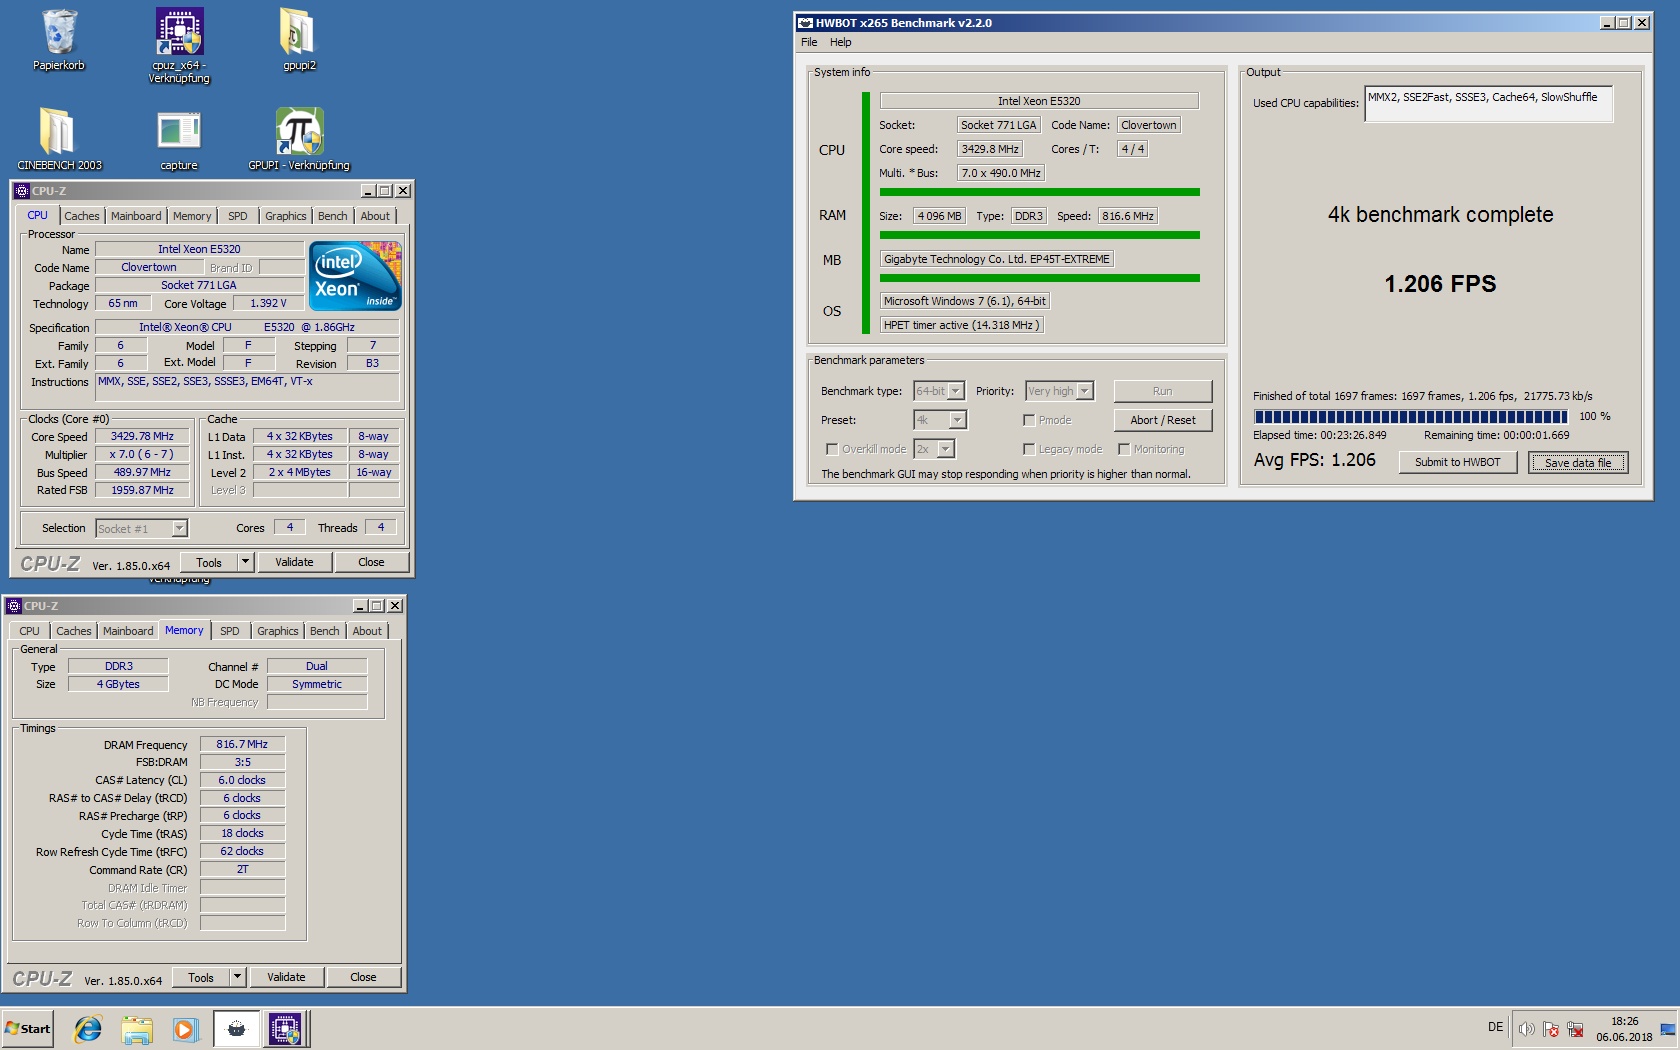Click the HWBOT x265 title bar icon
Image resolution: width=1680 pixels, height=1050 pixels.
(x=805, y=23)
